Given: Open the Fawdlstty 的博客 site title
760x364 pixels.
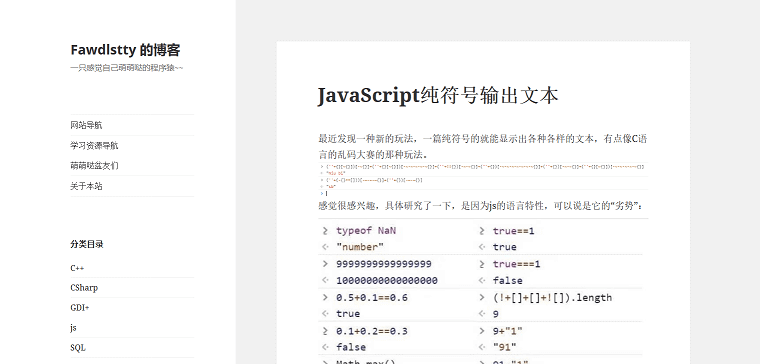Looking at the screenshot, I should (x=126, y=50).
